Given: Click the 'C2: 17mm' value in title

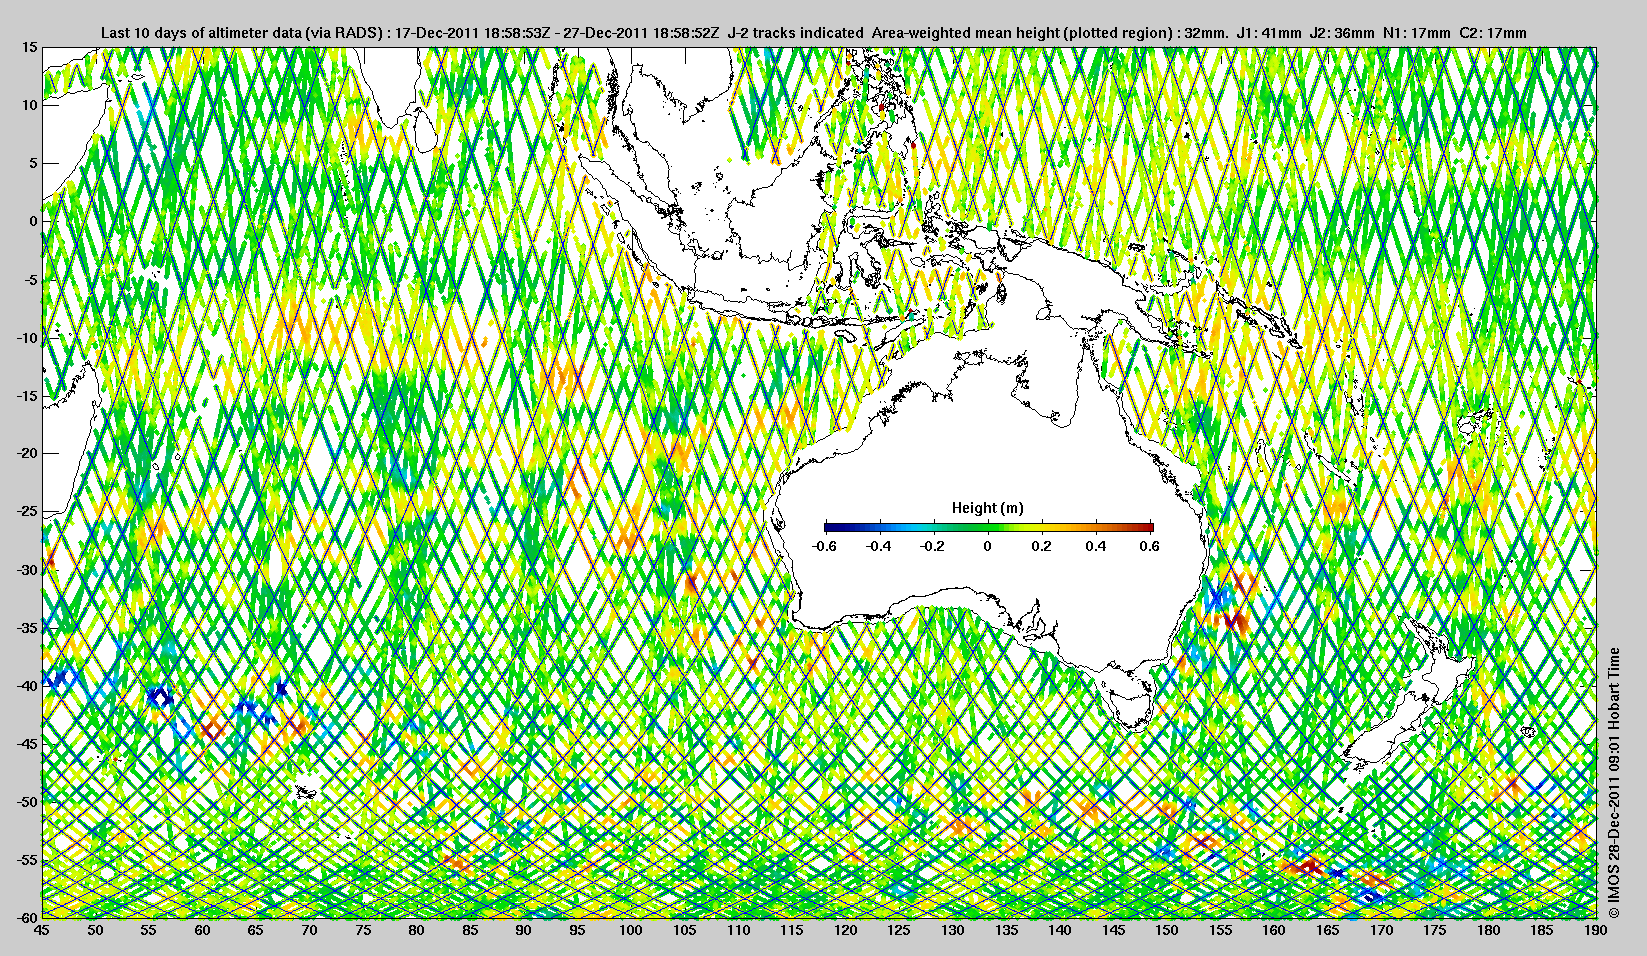Looking at the screenshot, I should point(1493,33).
